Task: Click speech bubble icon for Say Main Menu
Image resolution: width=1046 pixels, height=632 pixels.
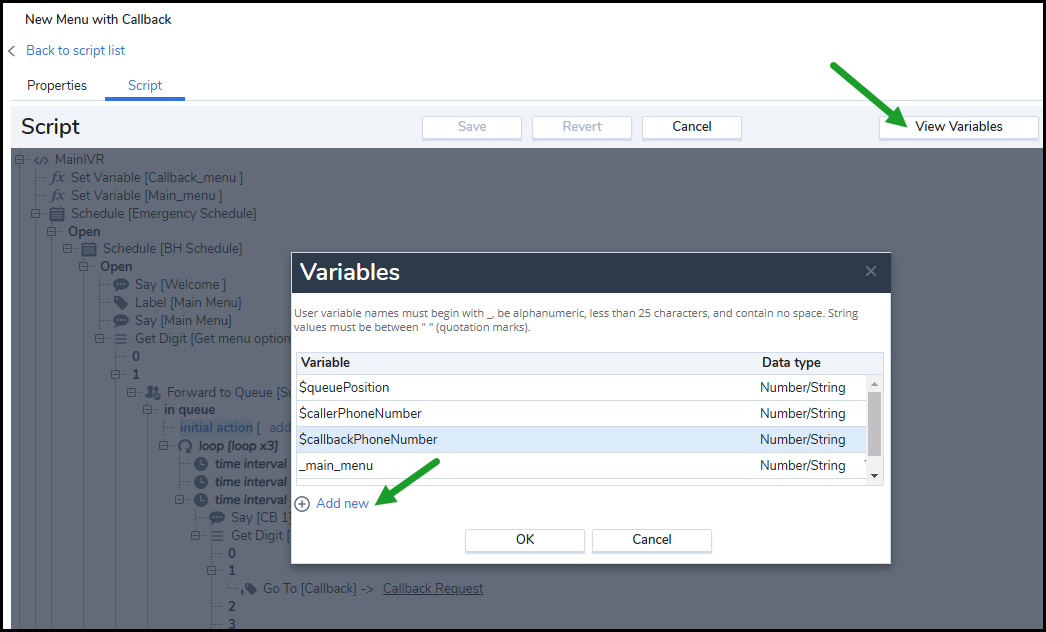Action: (x=121, y=321)
